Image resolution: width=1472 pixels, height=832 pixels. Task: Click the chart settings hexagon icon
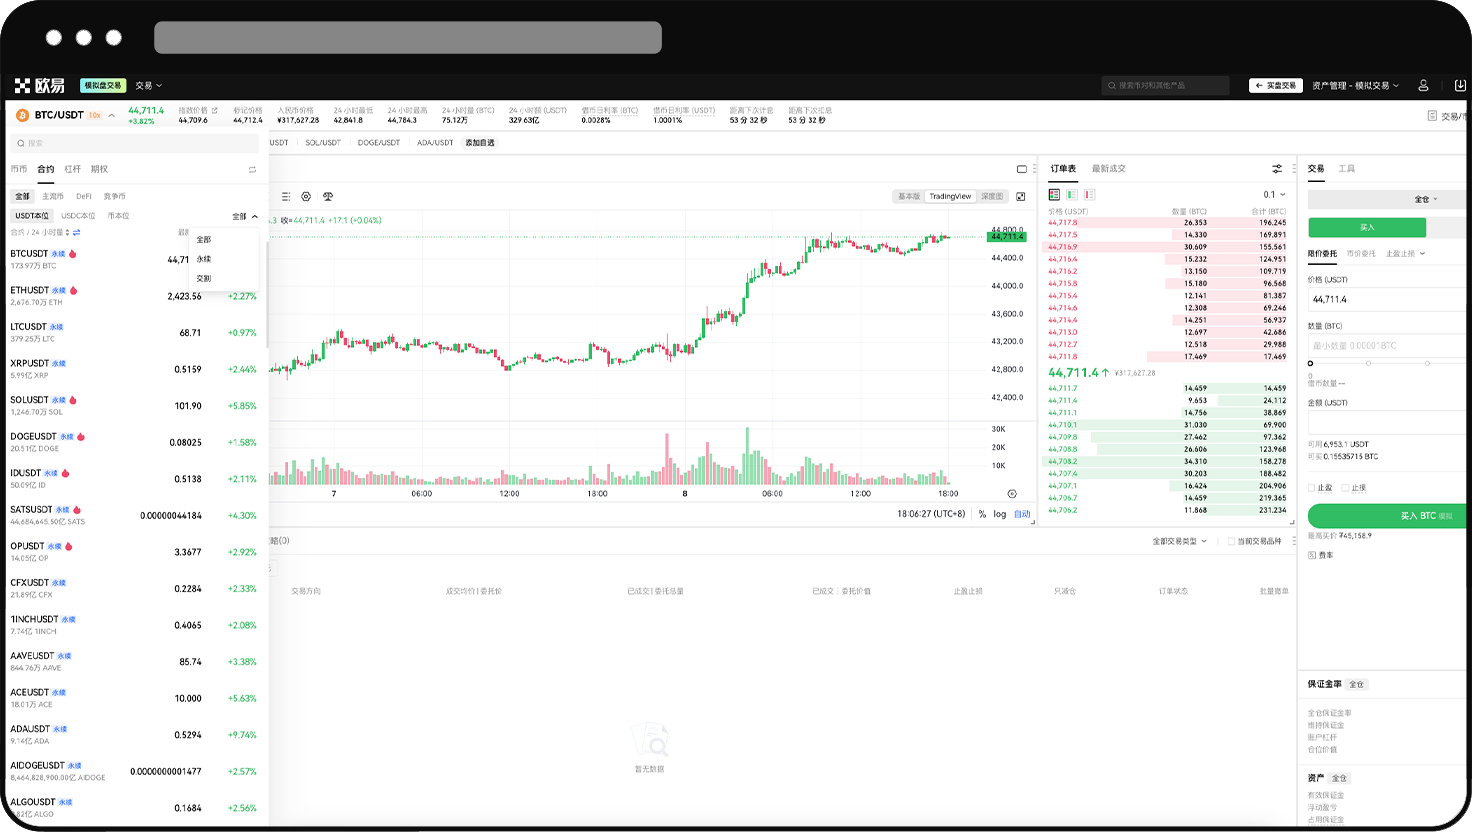[306, 196]
